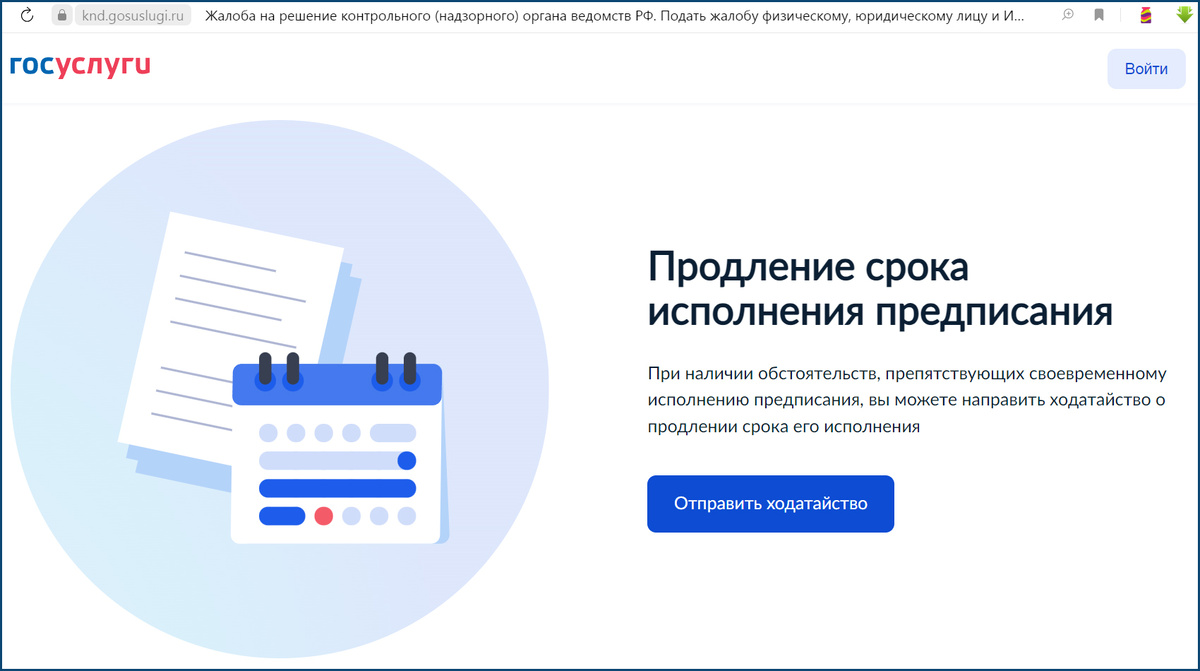Image resolution: width=1200 pixels, height=671 pixels.
Task: Click the paragraph about обстоятельства исполнения предписания
Action: 905,395
